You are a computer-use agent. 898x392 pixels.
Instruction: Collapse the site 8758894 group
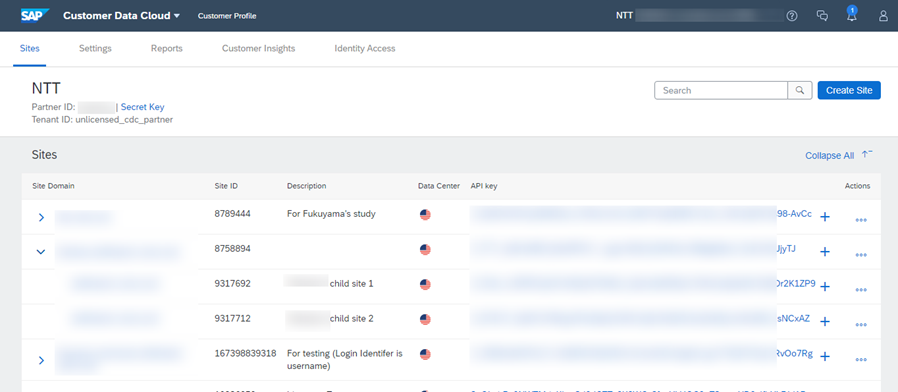click(x=41, y=252)
